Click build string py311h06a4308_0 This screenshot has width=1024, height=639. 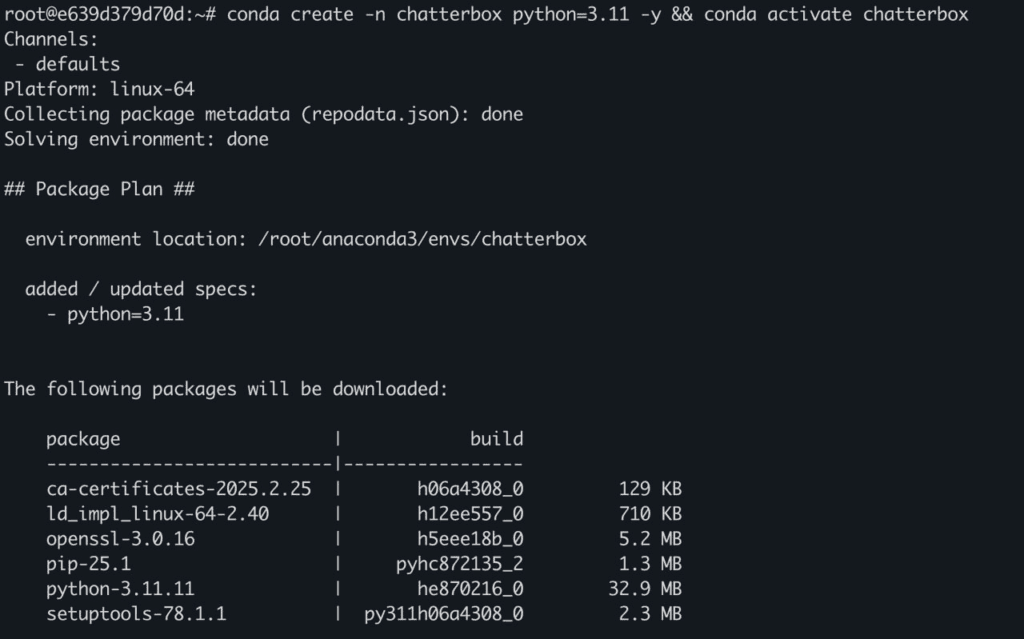[444, 614]
